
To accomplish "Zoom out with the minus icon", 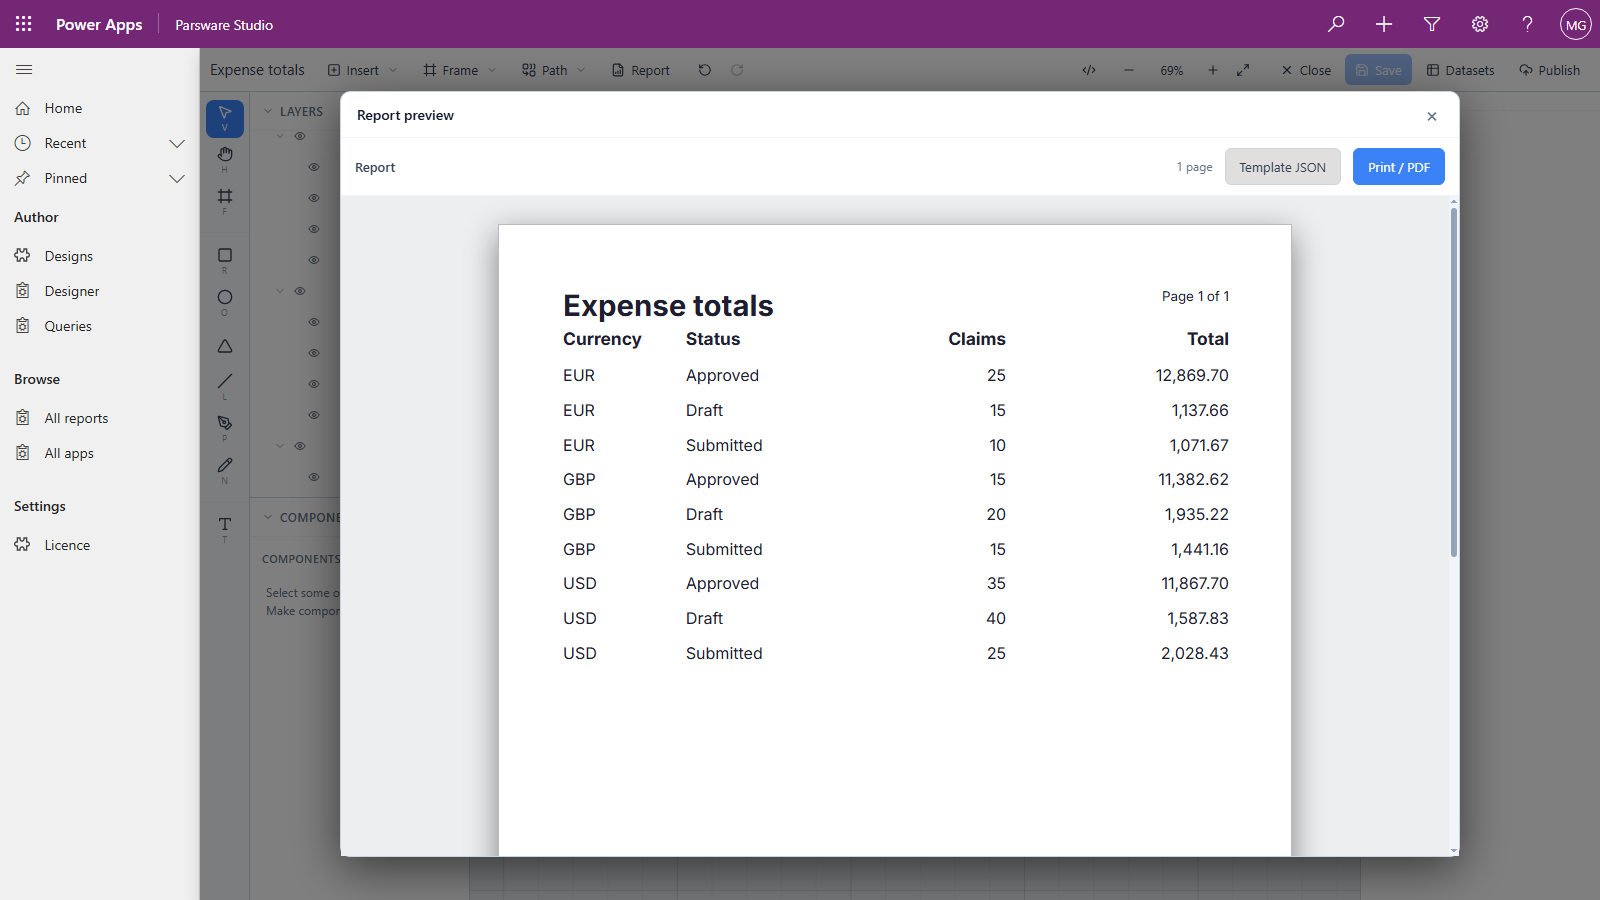I will (x=1129, y=70).
